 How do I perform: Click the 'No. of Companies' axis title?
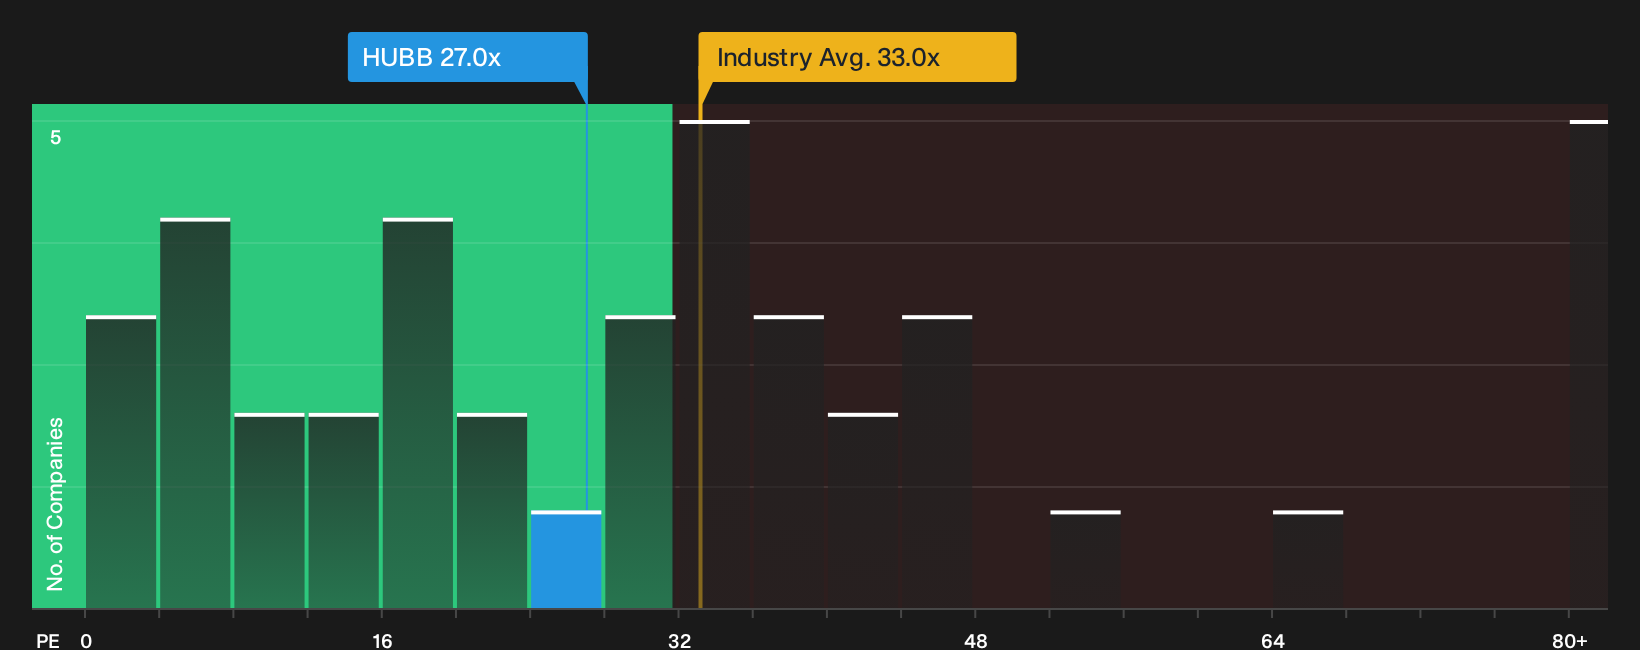click(x=55, y=504)
